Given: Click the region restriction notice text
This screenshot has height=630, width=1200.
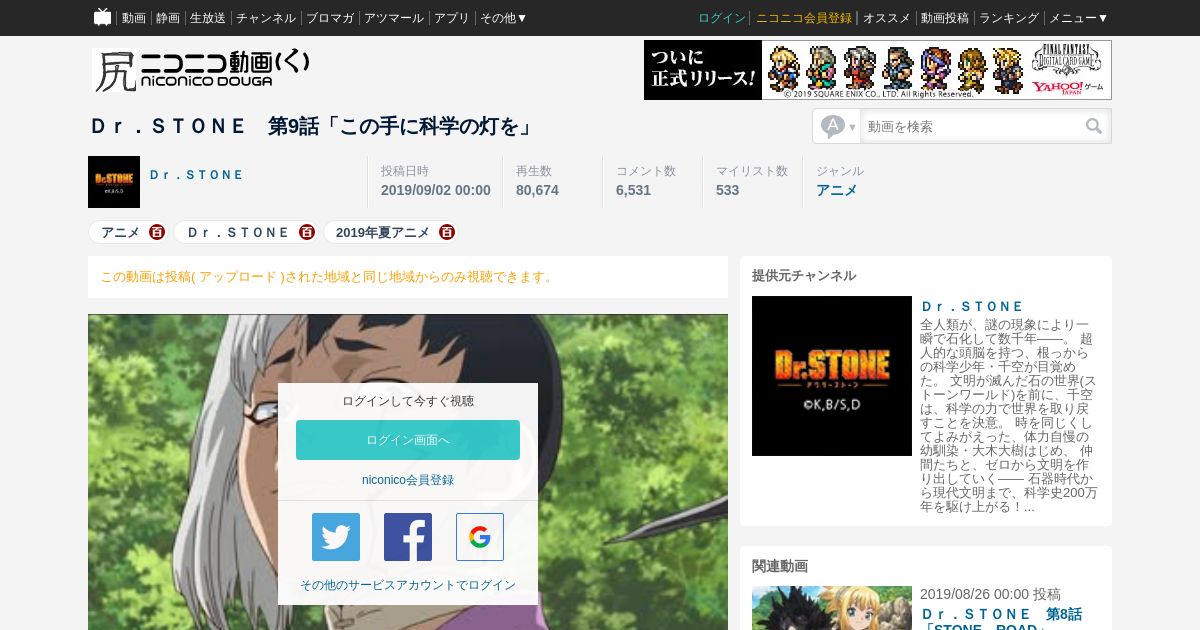Looking at the screenshot, I should tap(328, 277).
